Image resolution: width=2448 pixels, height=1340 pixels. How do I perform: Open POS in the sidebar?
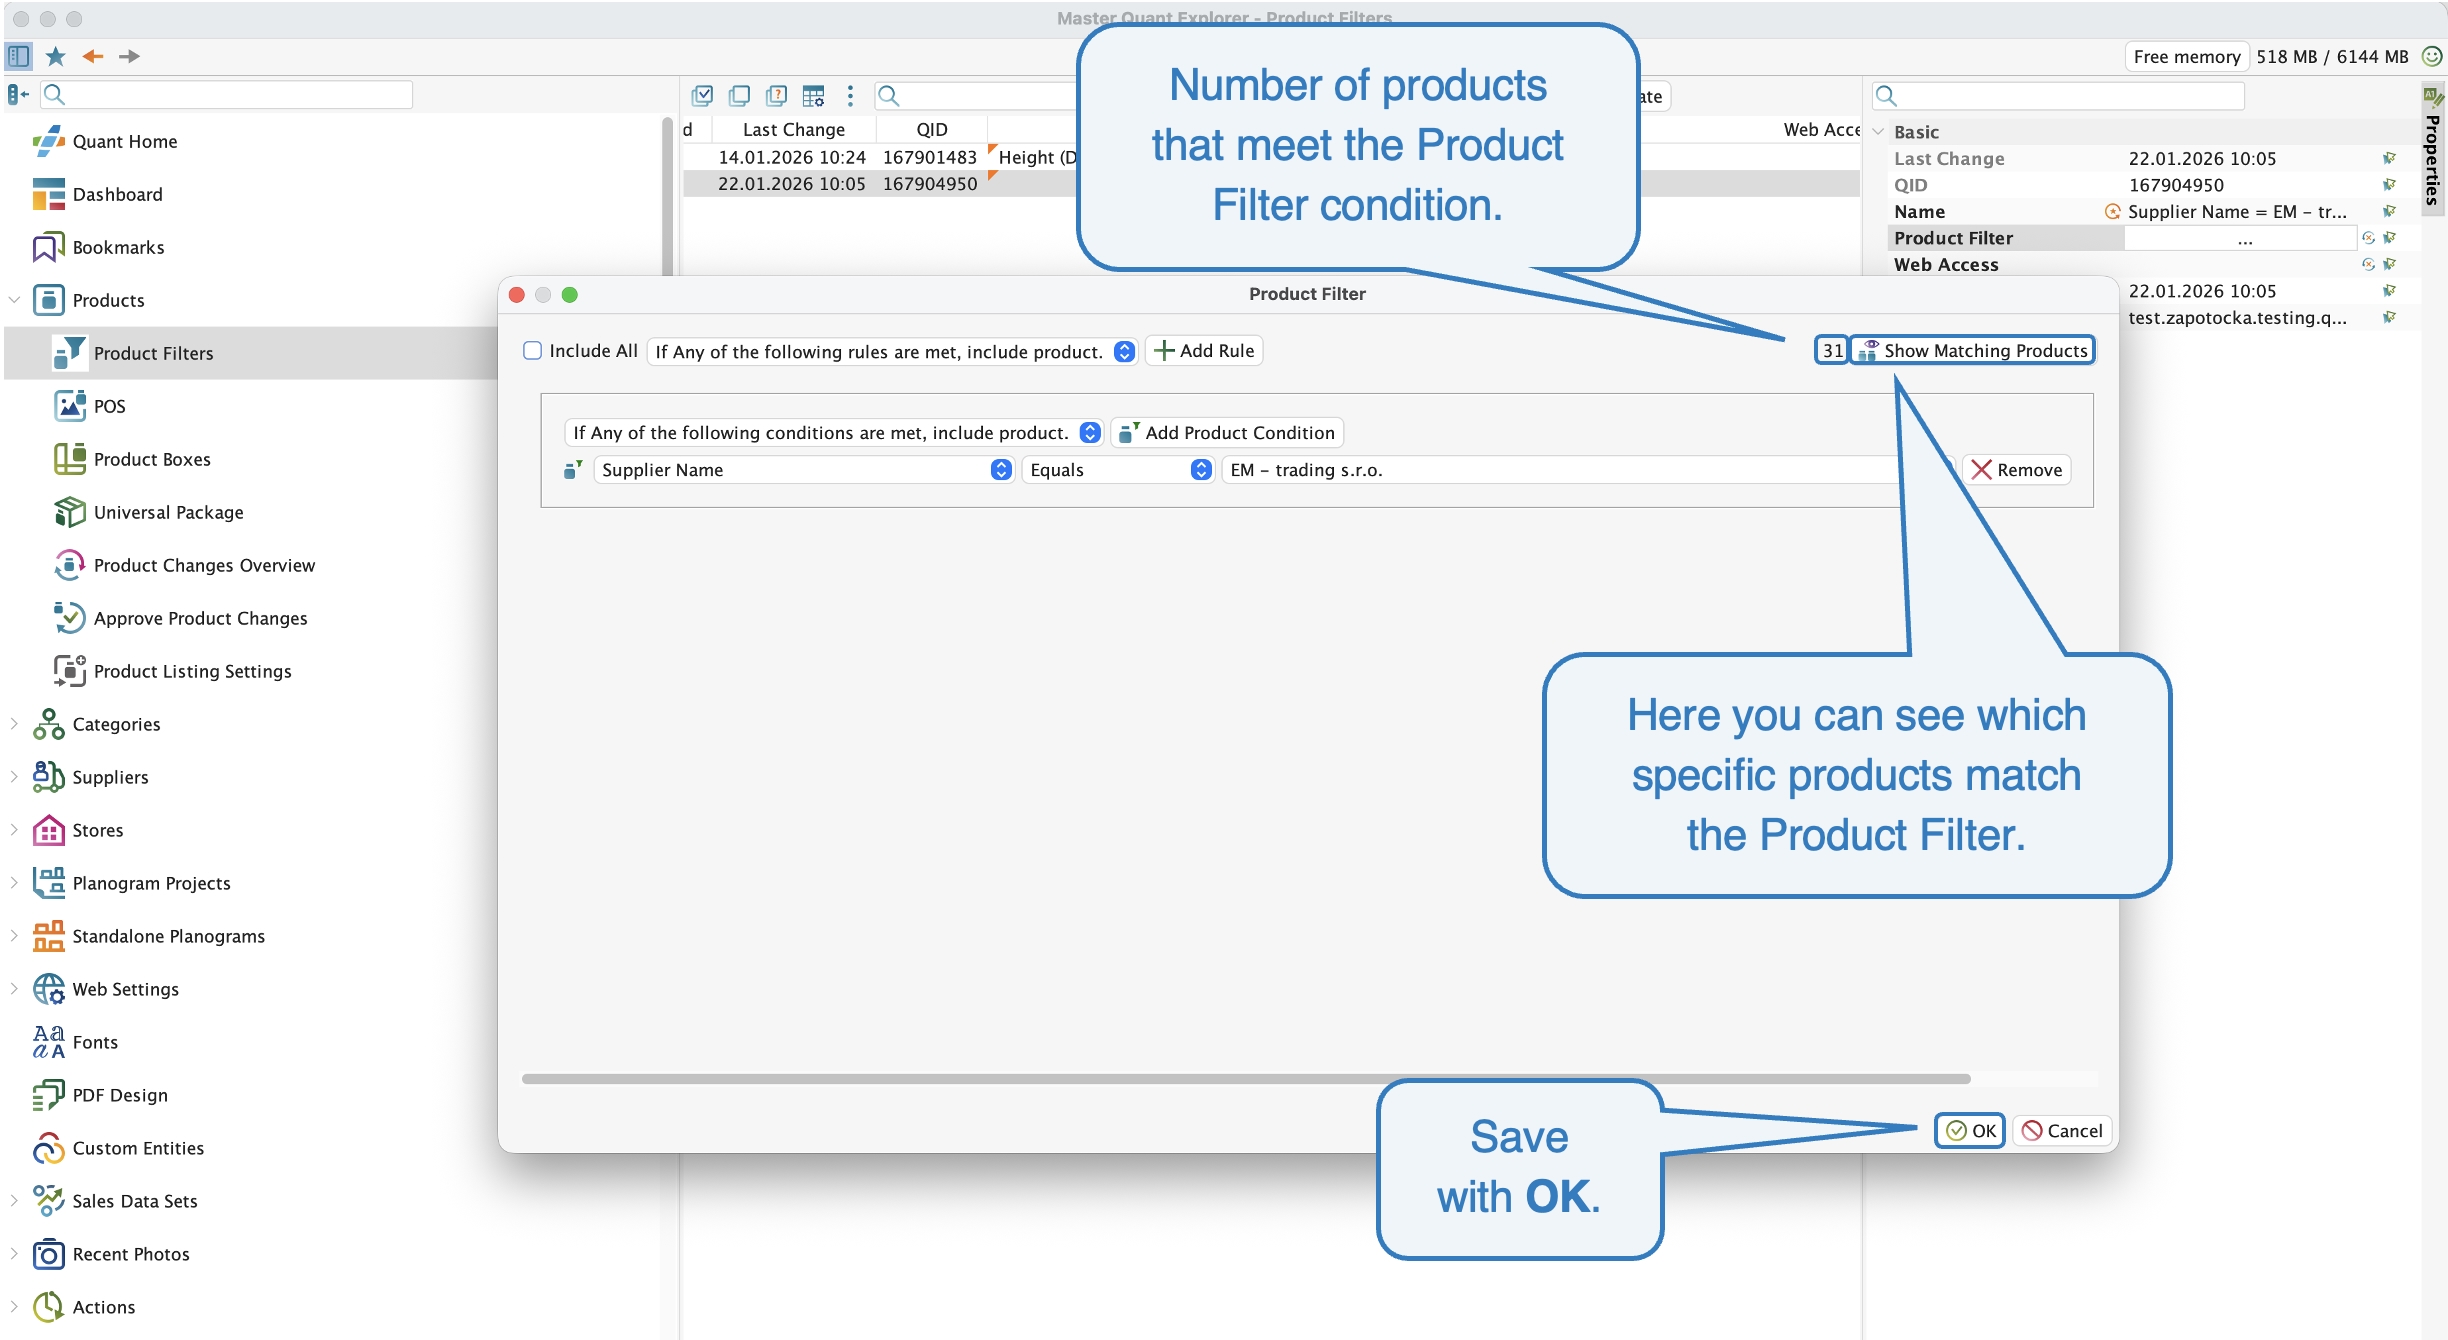tap(109, 406)
